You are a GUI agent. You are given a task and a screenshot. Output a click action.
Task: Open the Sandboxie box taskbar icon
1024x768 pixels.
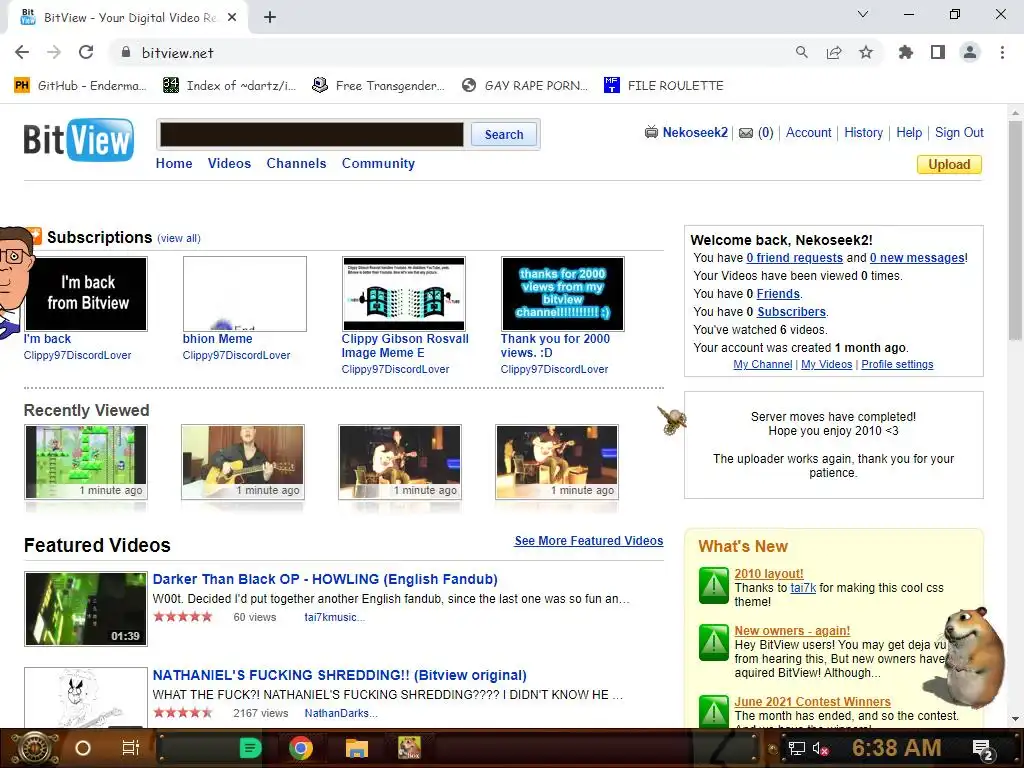410,748
